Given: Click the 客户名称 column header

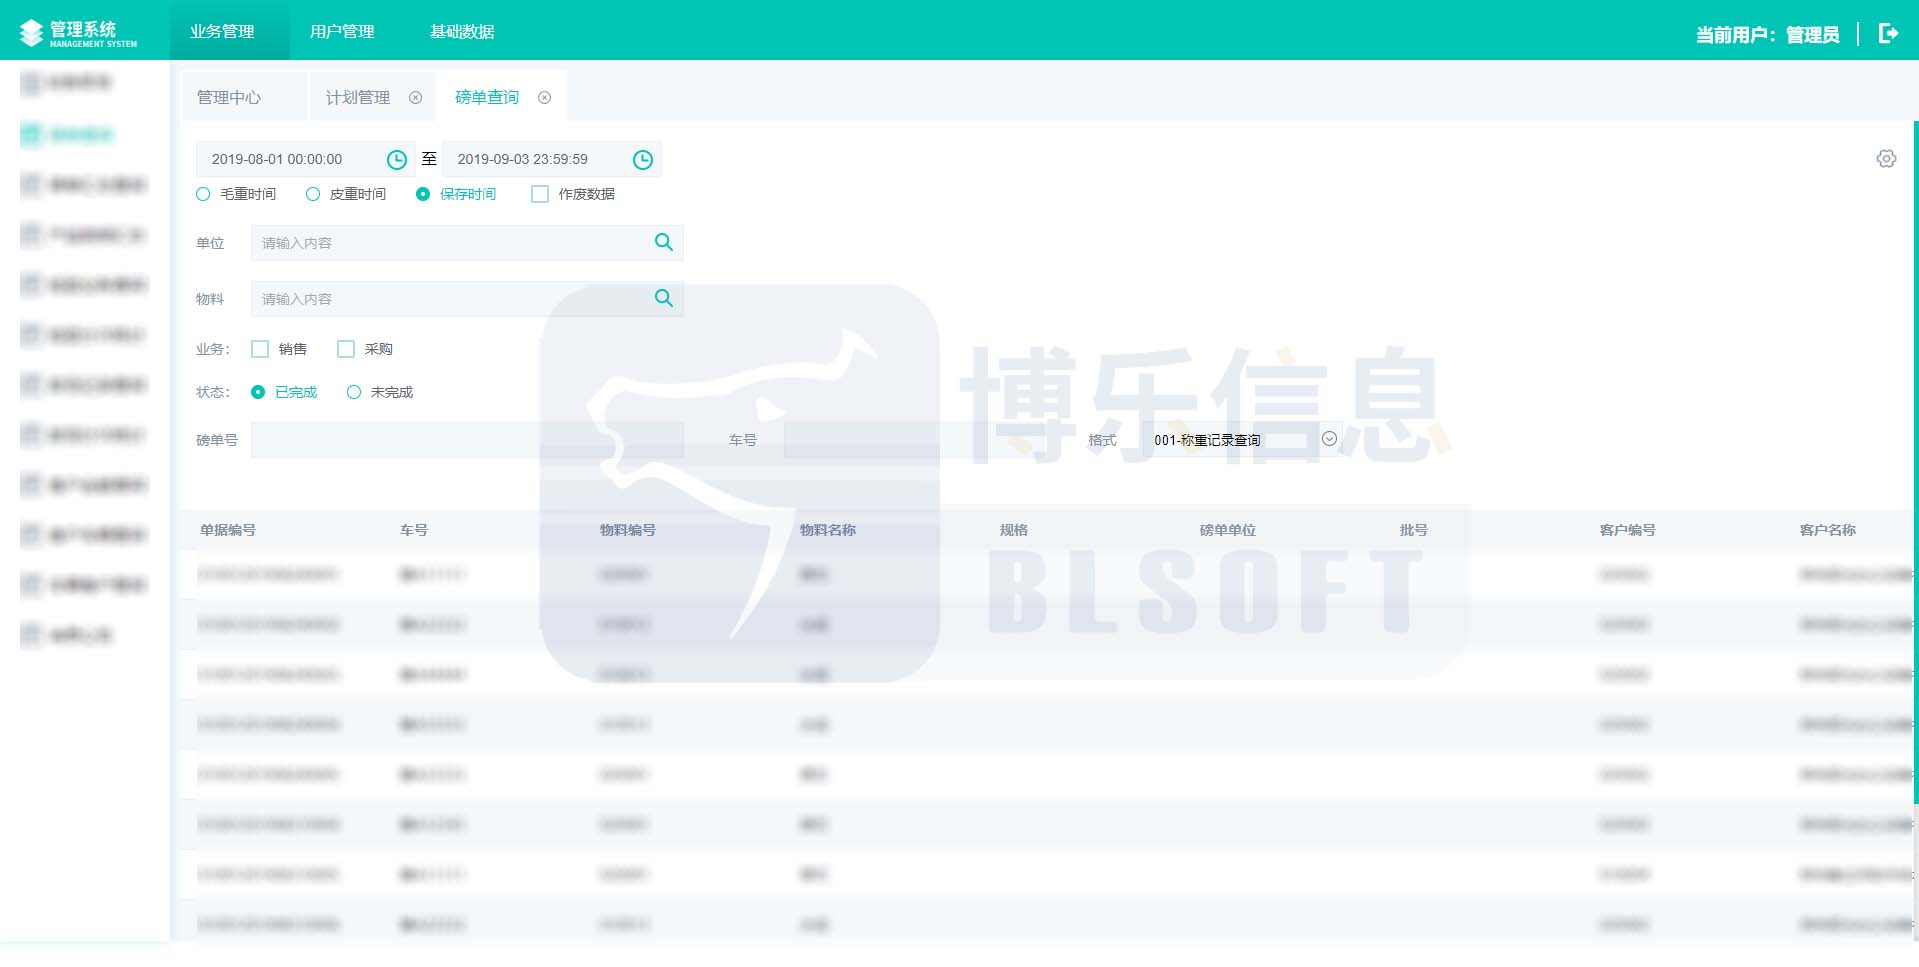Looking at the screenshot, I should 1828,530.
